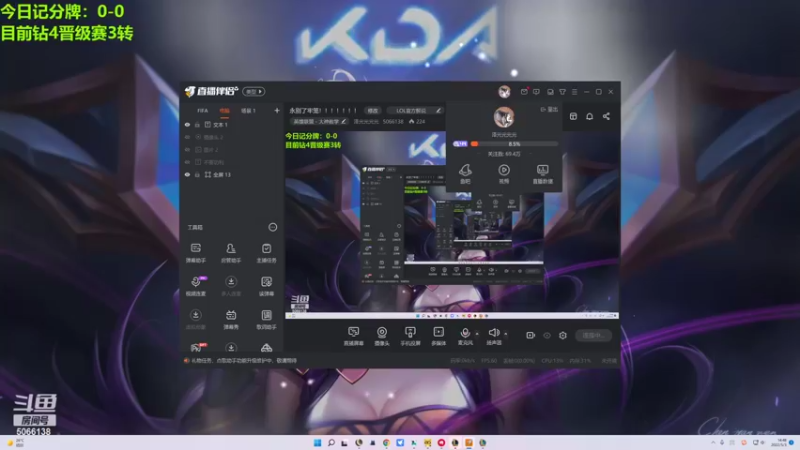Screen dimensions: 800x450
Task: Switch to the FIFA scene tab
Action: pyautogui.click(x=203, y=110)
